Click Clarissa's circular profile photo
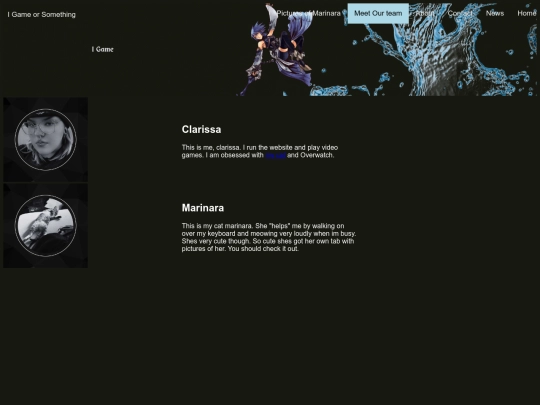The width and height of the screenshot is (540, 405). 45,139
